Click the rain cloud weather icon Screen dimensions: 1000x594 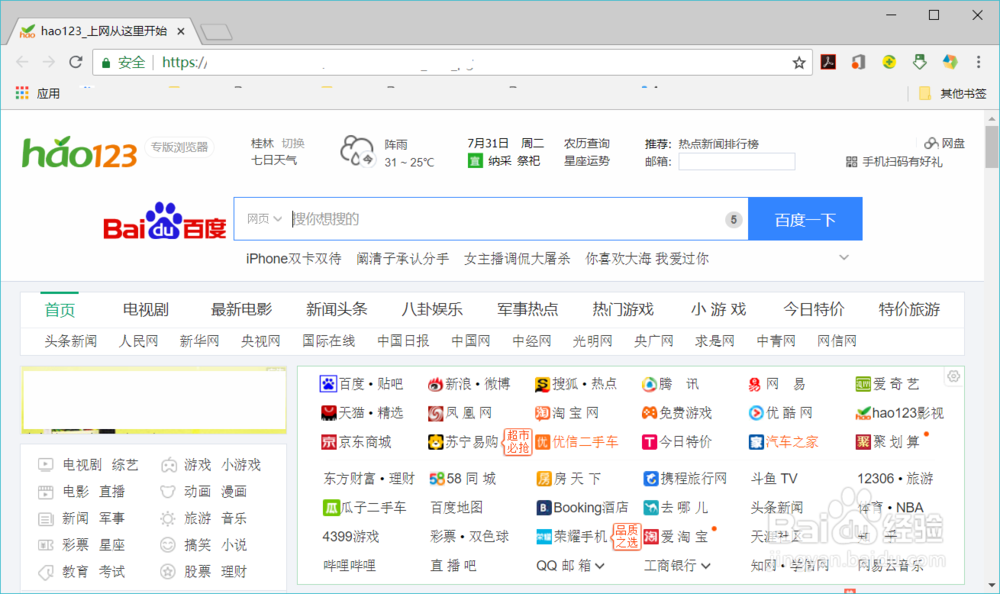click(357, 151)
